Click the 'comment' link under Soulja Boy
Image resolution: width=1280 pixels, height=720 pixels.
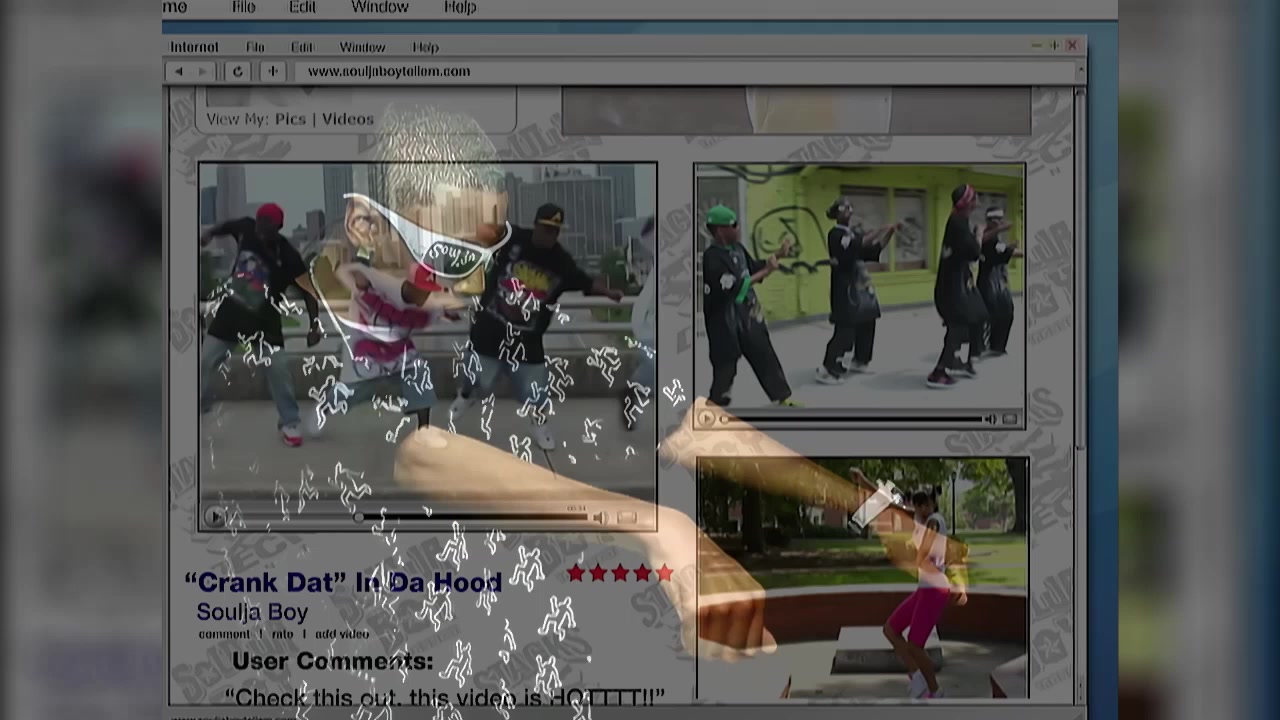point(223,634)
